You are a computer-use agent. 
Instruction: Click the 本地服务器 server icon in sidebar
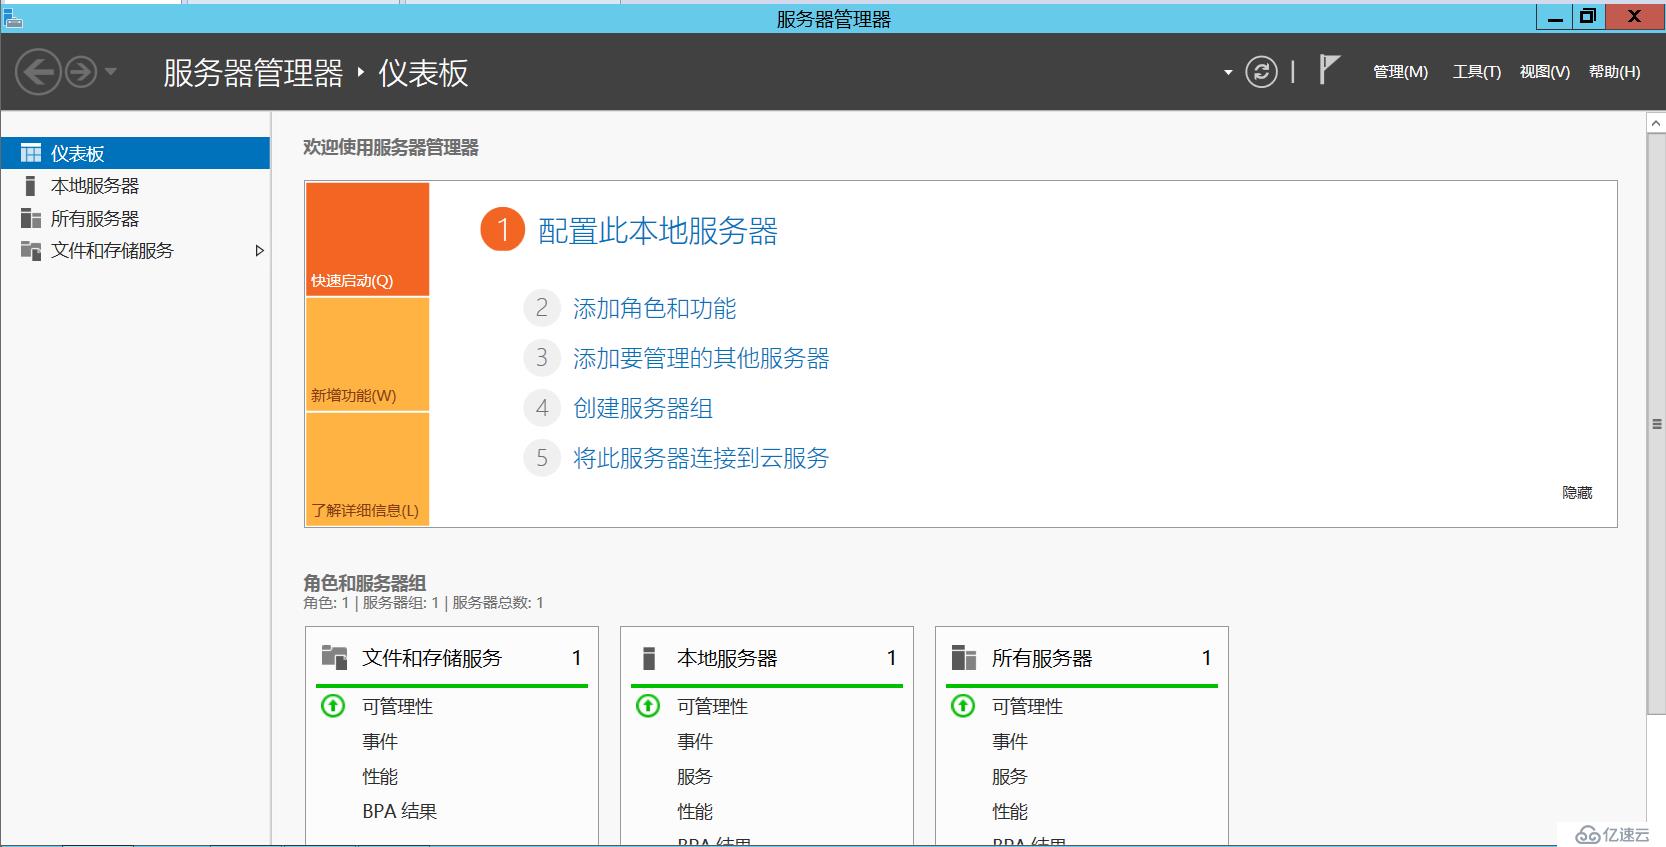pos(30,186)
